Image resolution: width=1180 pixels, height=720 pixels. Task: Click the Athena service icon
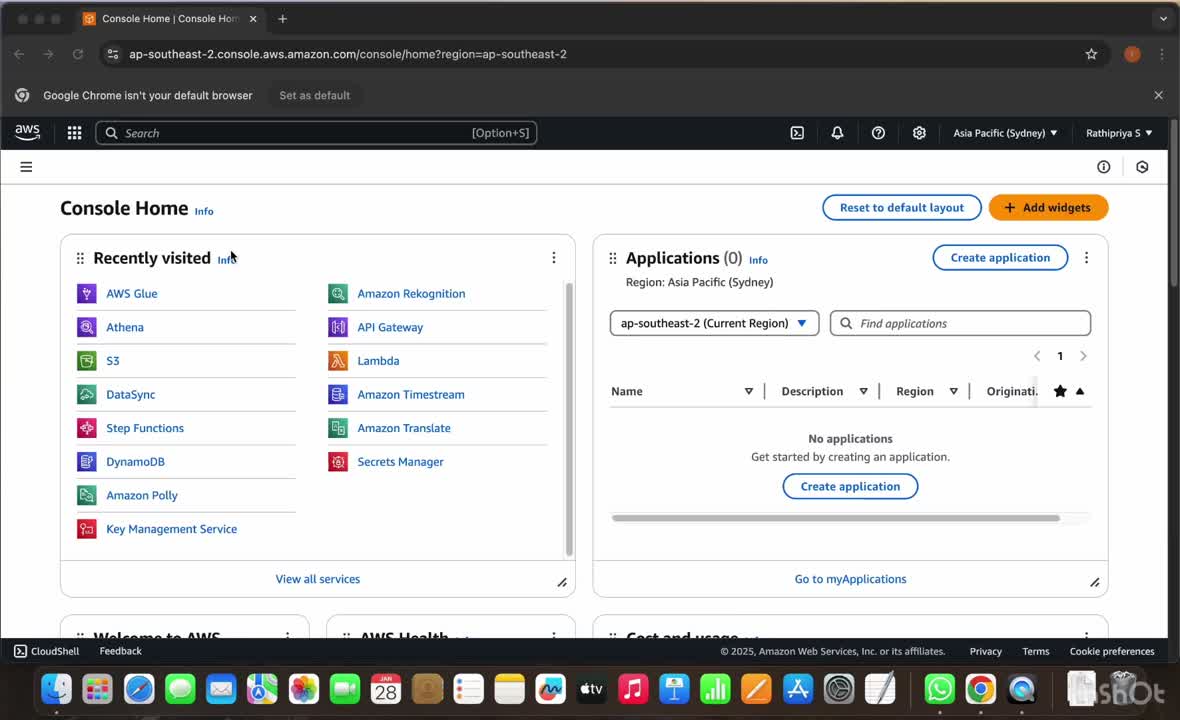87,327
